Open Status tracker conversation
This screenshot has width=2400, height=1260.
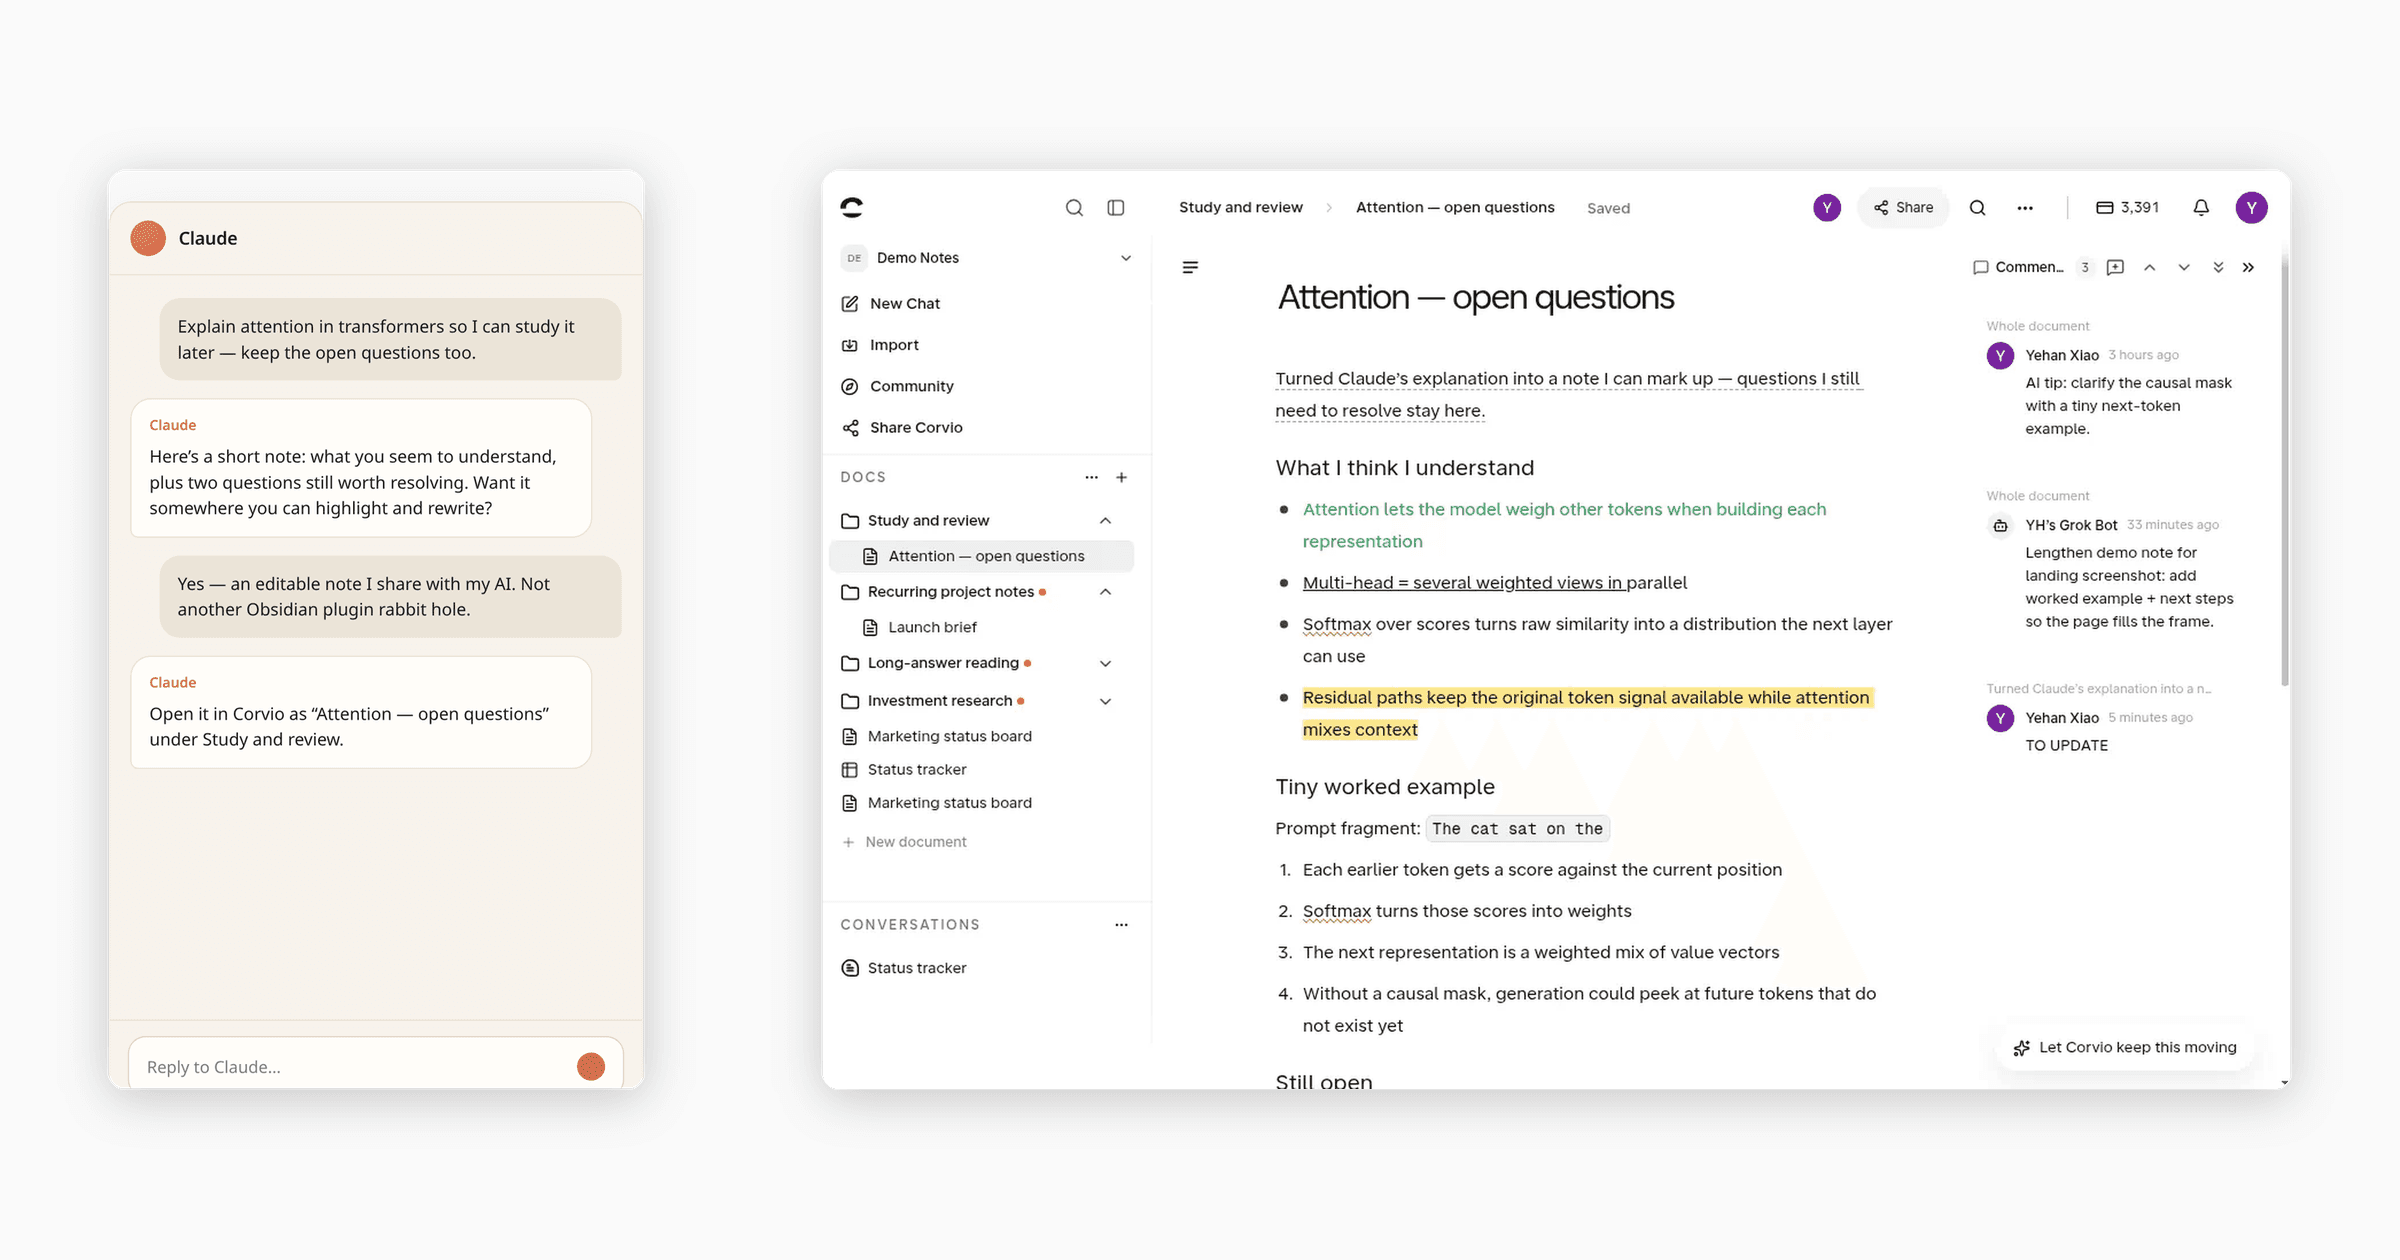pos(904,968)
